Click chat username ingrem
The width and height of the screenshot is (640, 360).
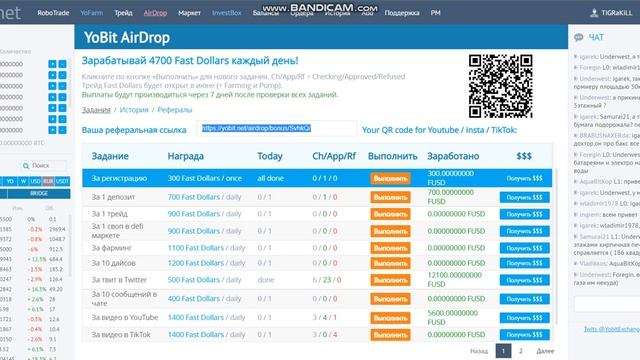pos(589,214)
